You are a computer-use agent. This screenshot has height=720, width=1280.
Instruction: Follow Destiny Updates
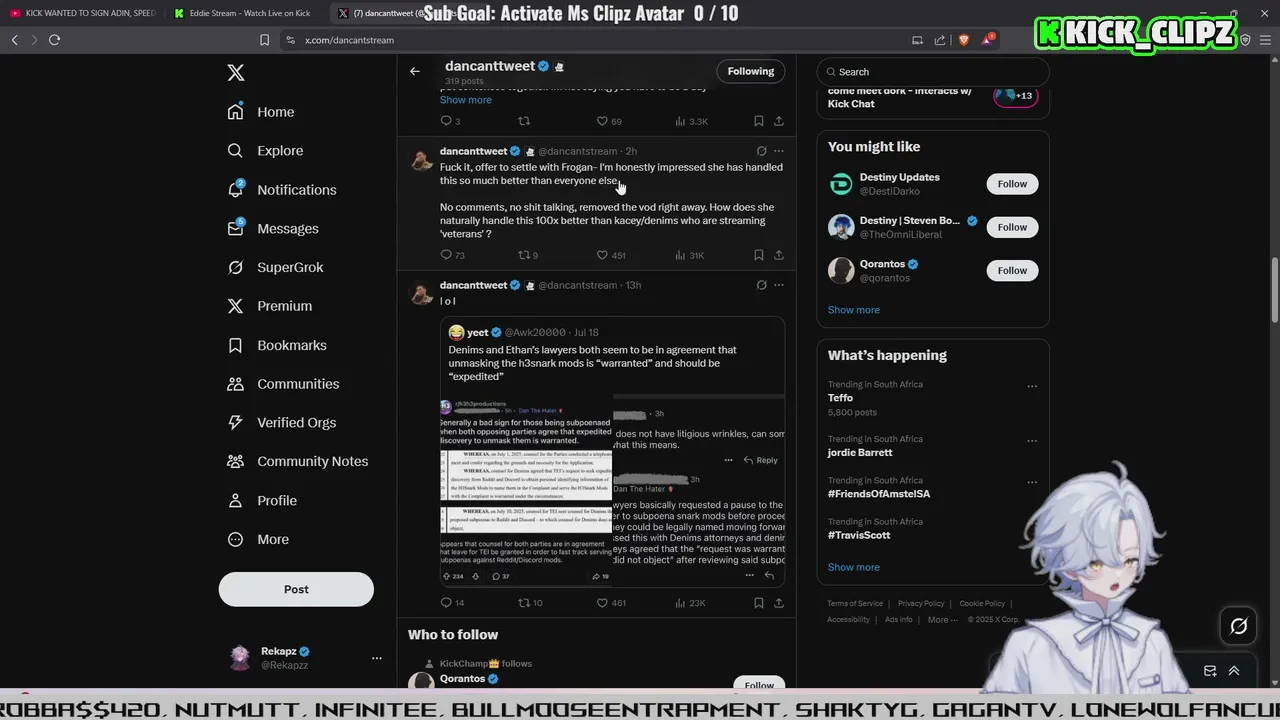pyautogui.click(x=1012, y=184)
